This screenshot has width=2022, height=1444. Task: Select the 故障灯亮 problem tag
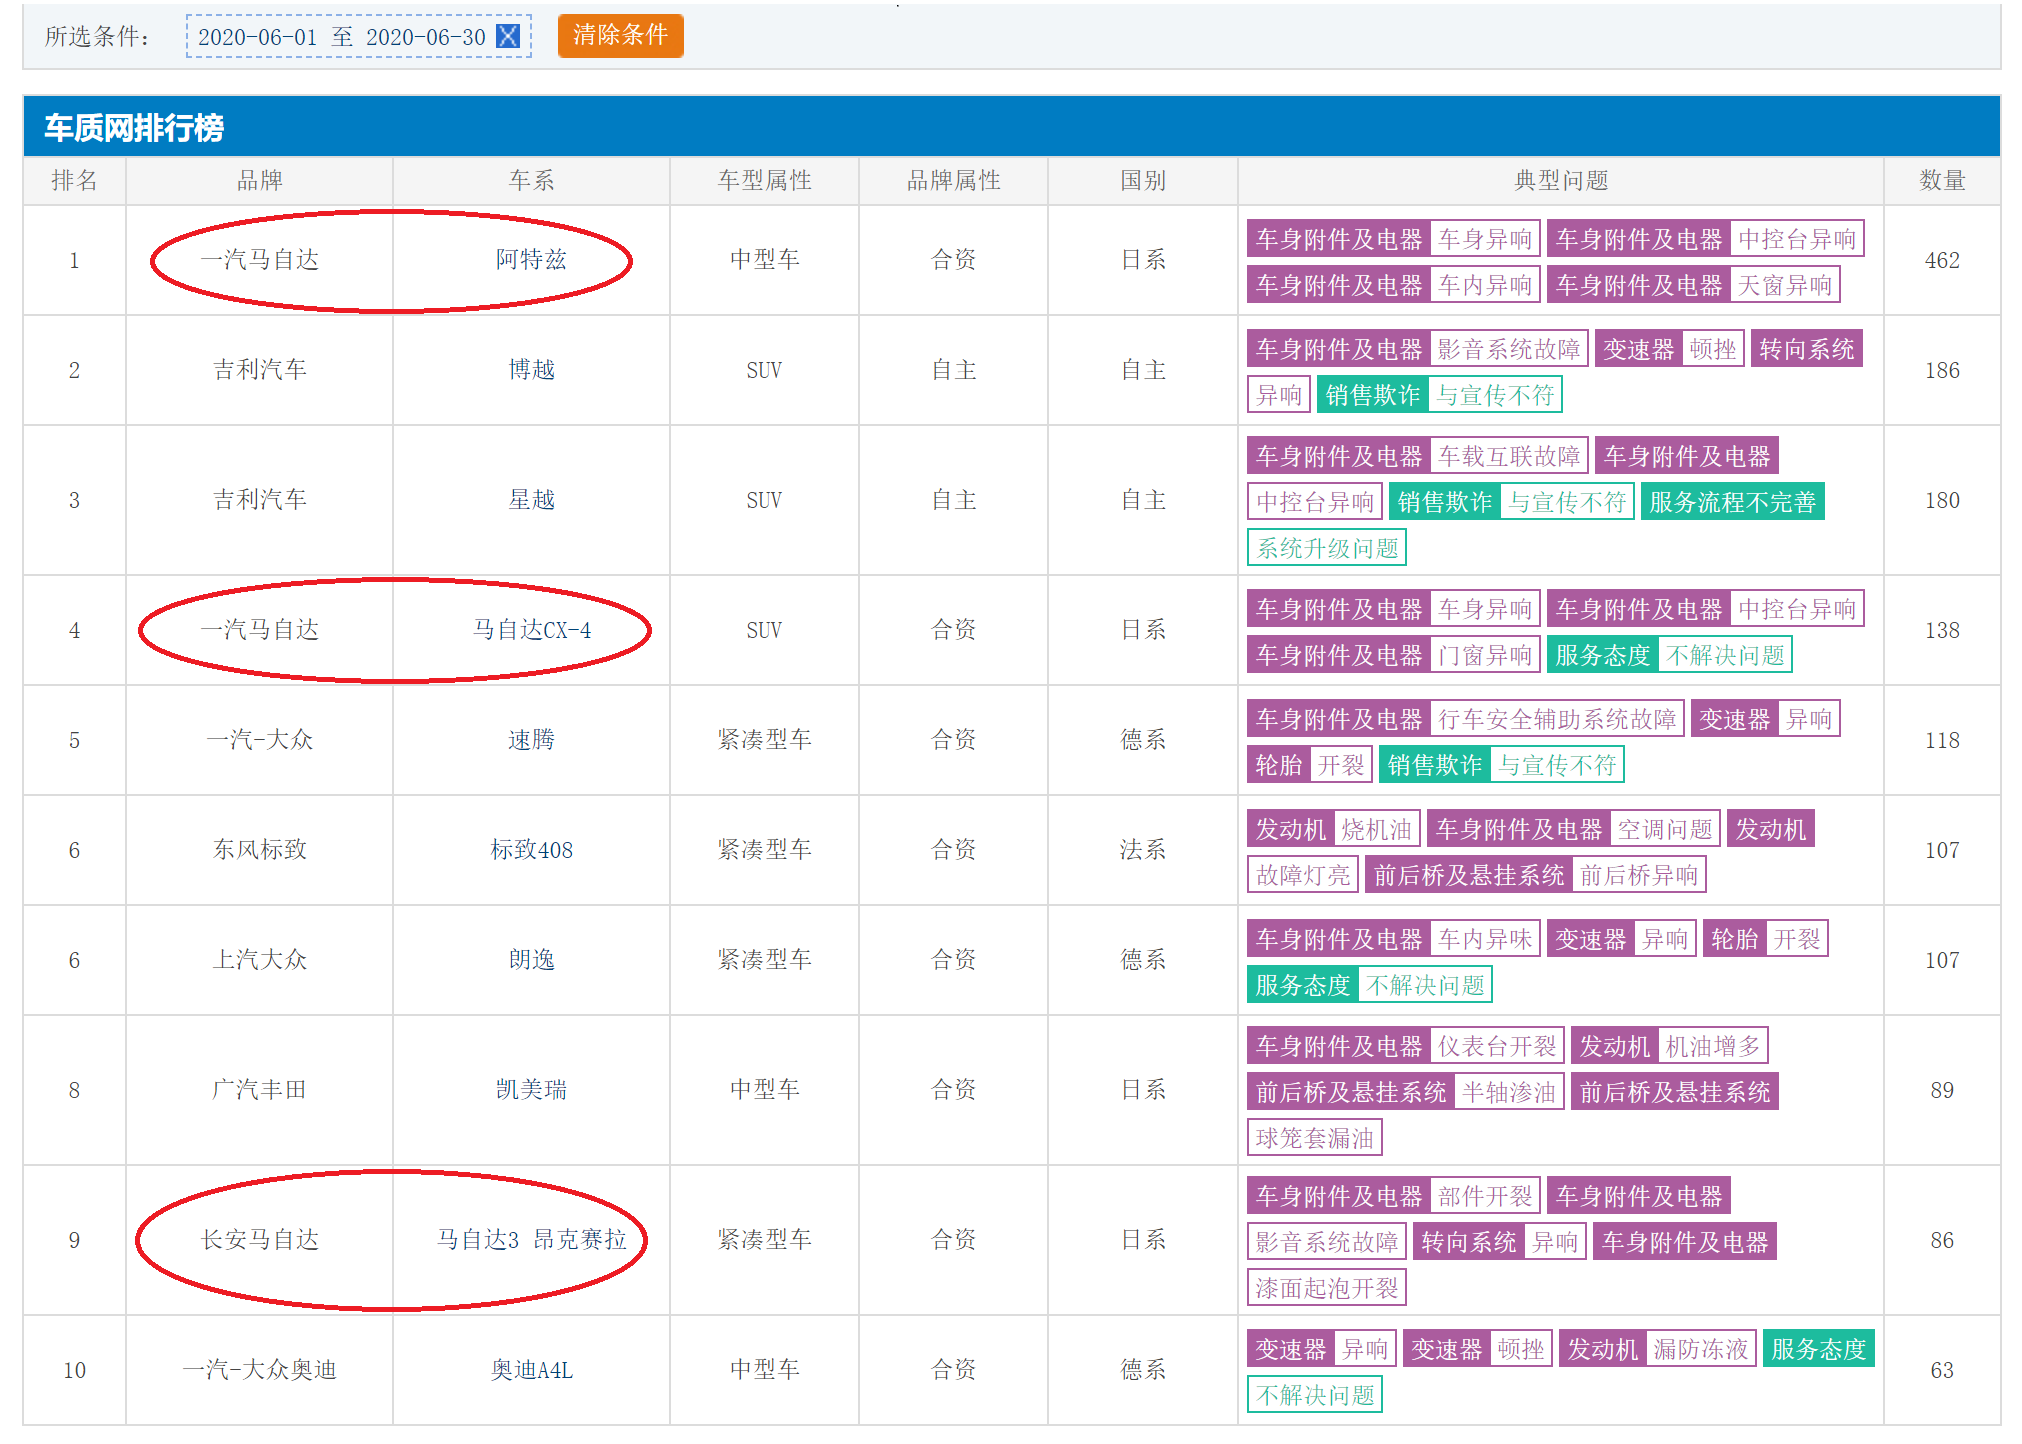tap(1303, 876)
